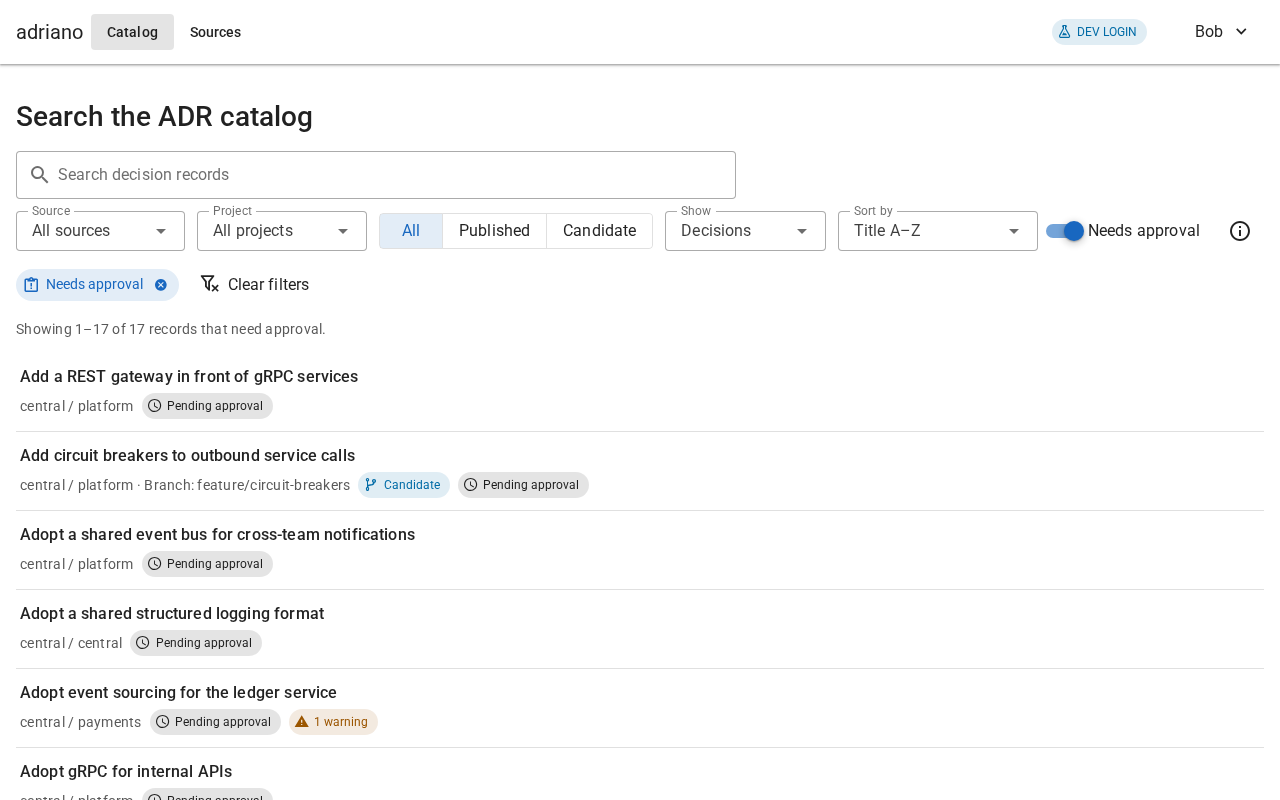Screen dimensions: 1280x800
Task: Click clock icon on circuit breakers Pending approval
Action: coord(471,485)
